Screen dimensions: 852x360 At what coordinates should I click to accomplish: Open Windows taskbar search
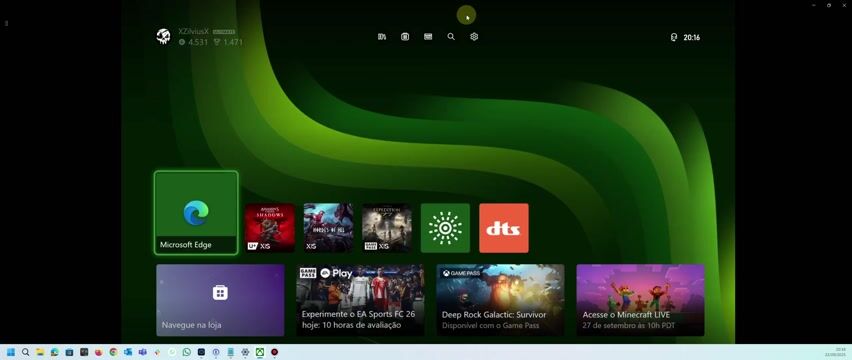point(26,352)
